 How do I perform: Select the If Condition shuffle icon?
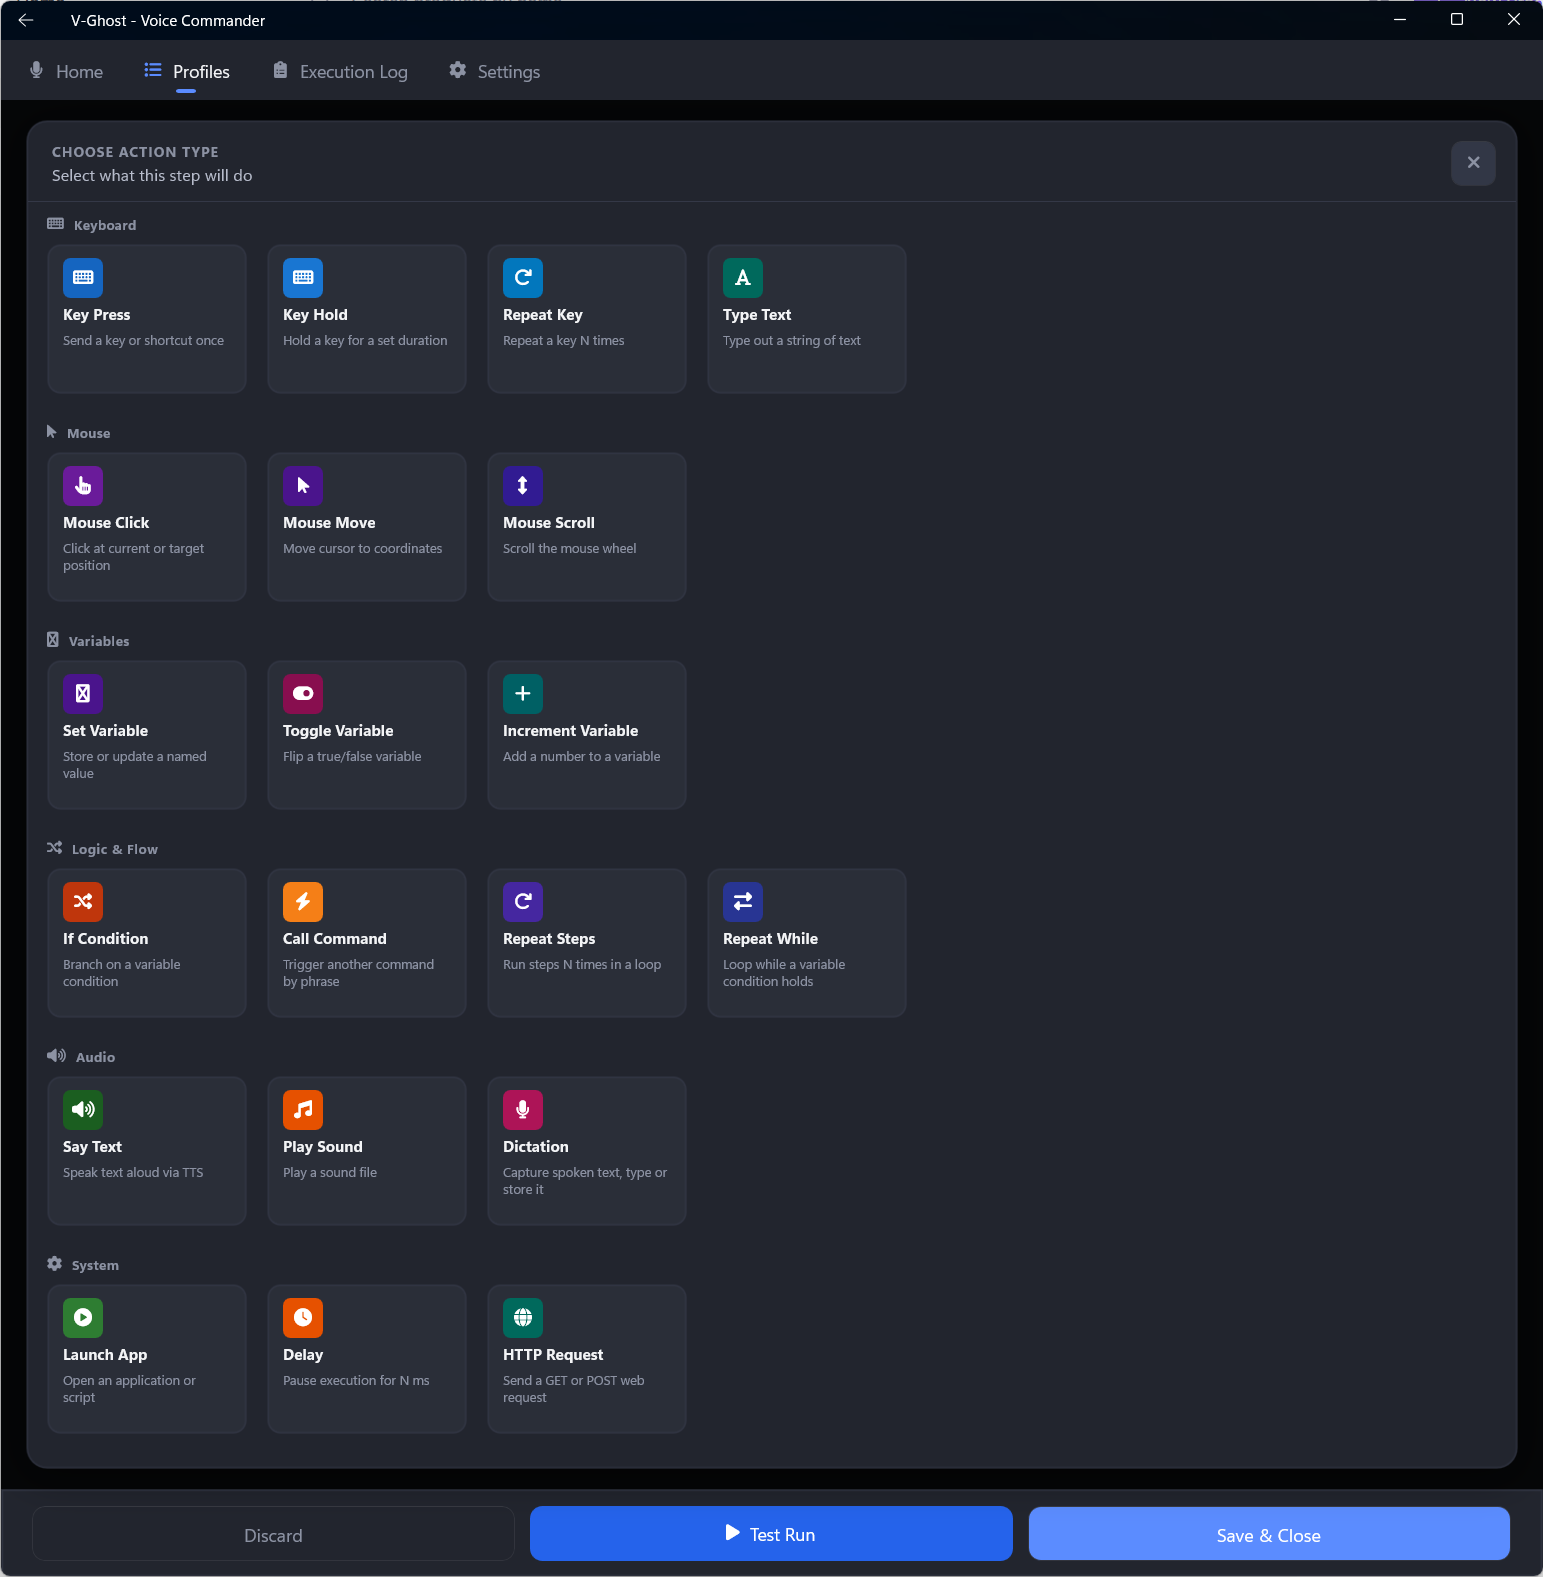click(83, 902)
